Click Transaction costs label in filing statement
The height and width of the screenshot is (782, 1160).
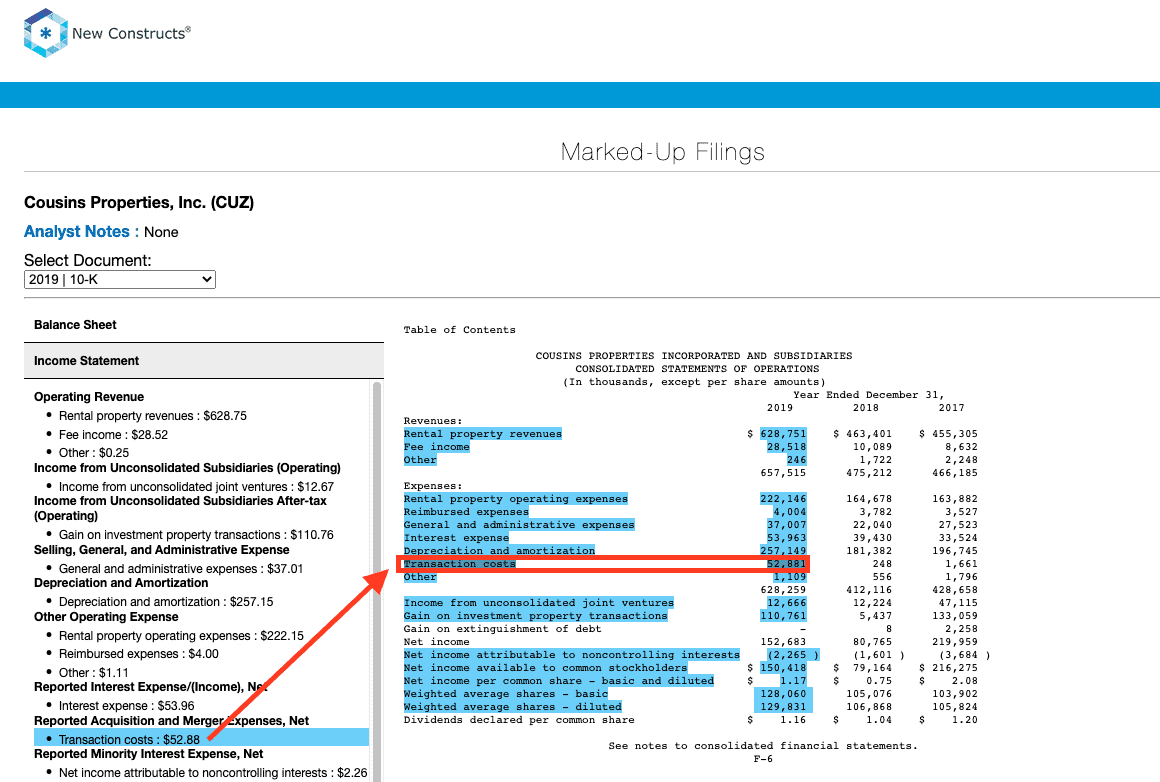[459, 564]
